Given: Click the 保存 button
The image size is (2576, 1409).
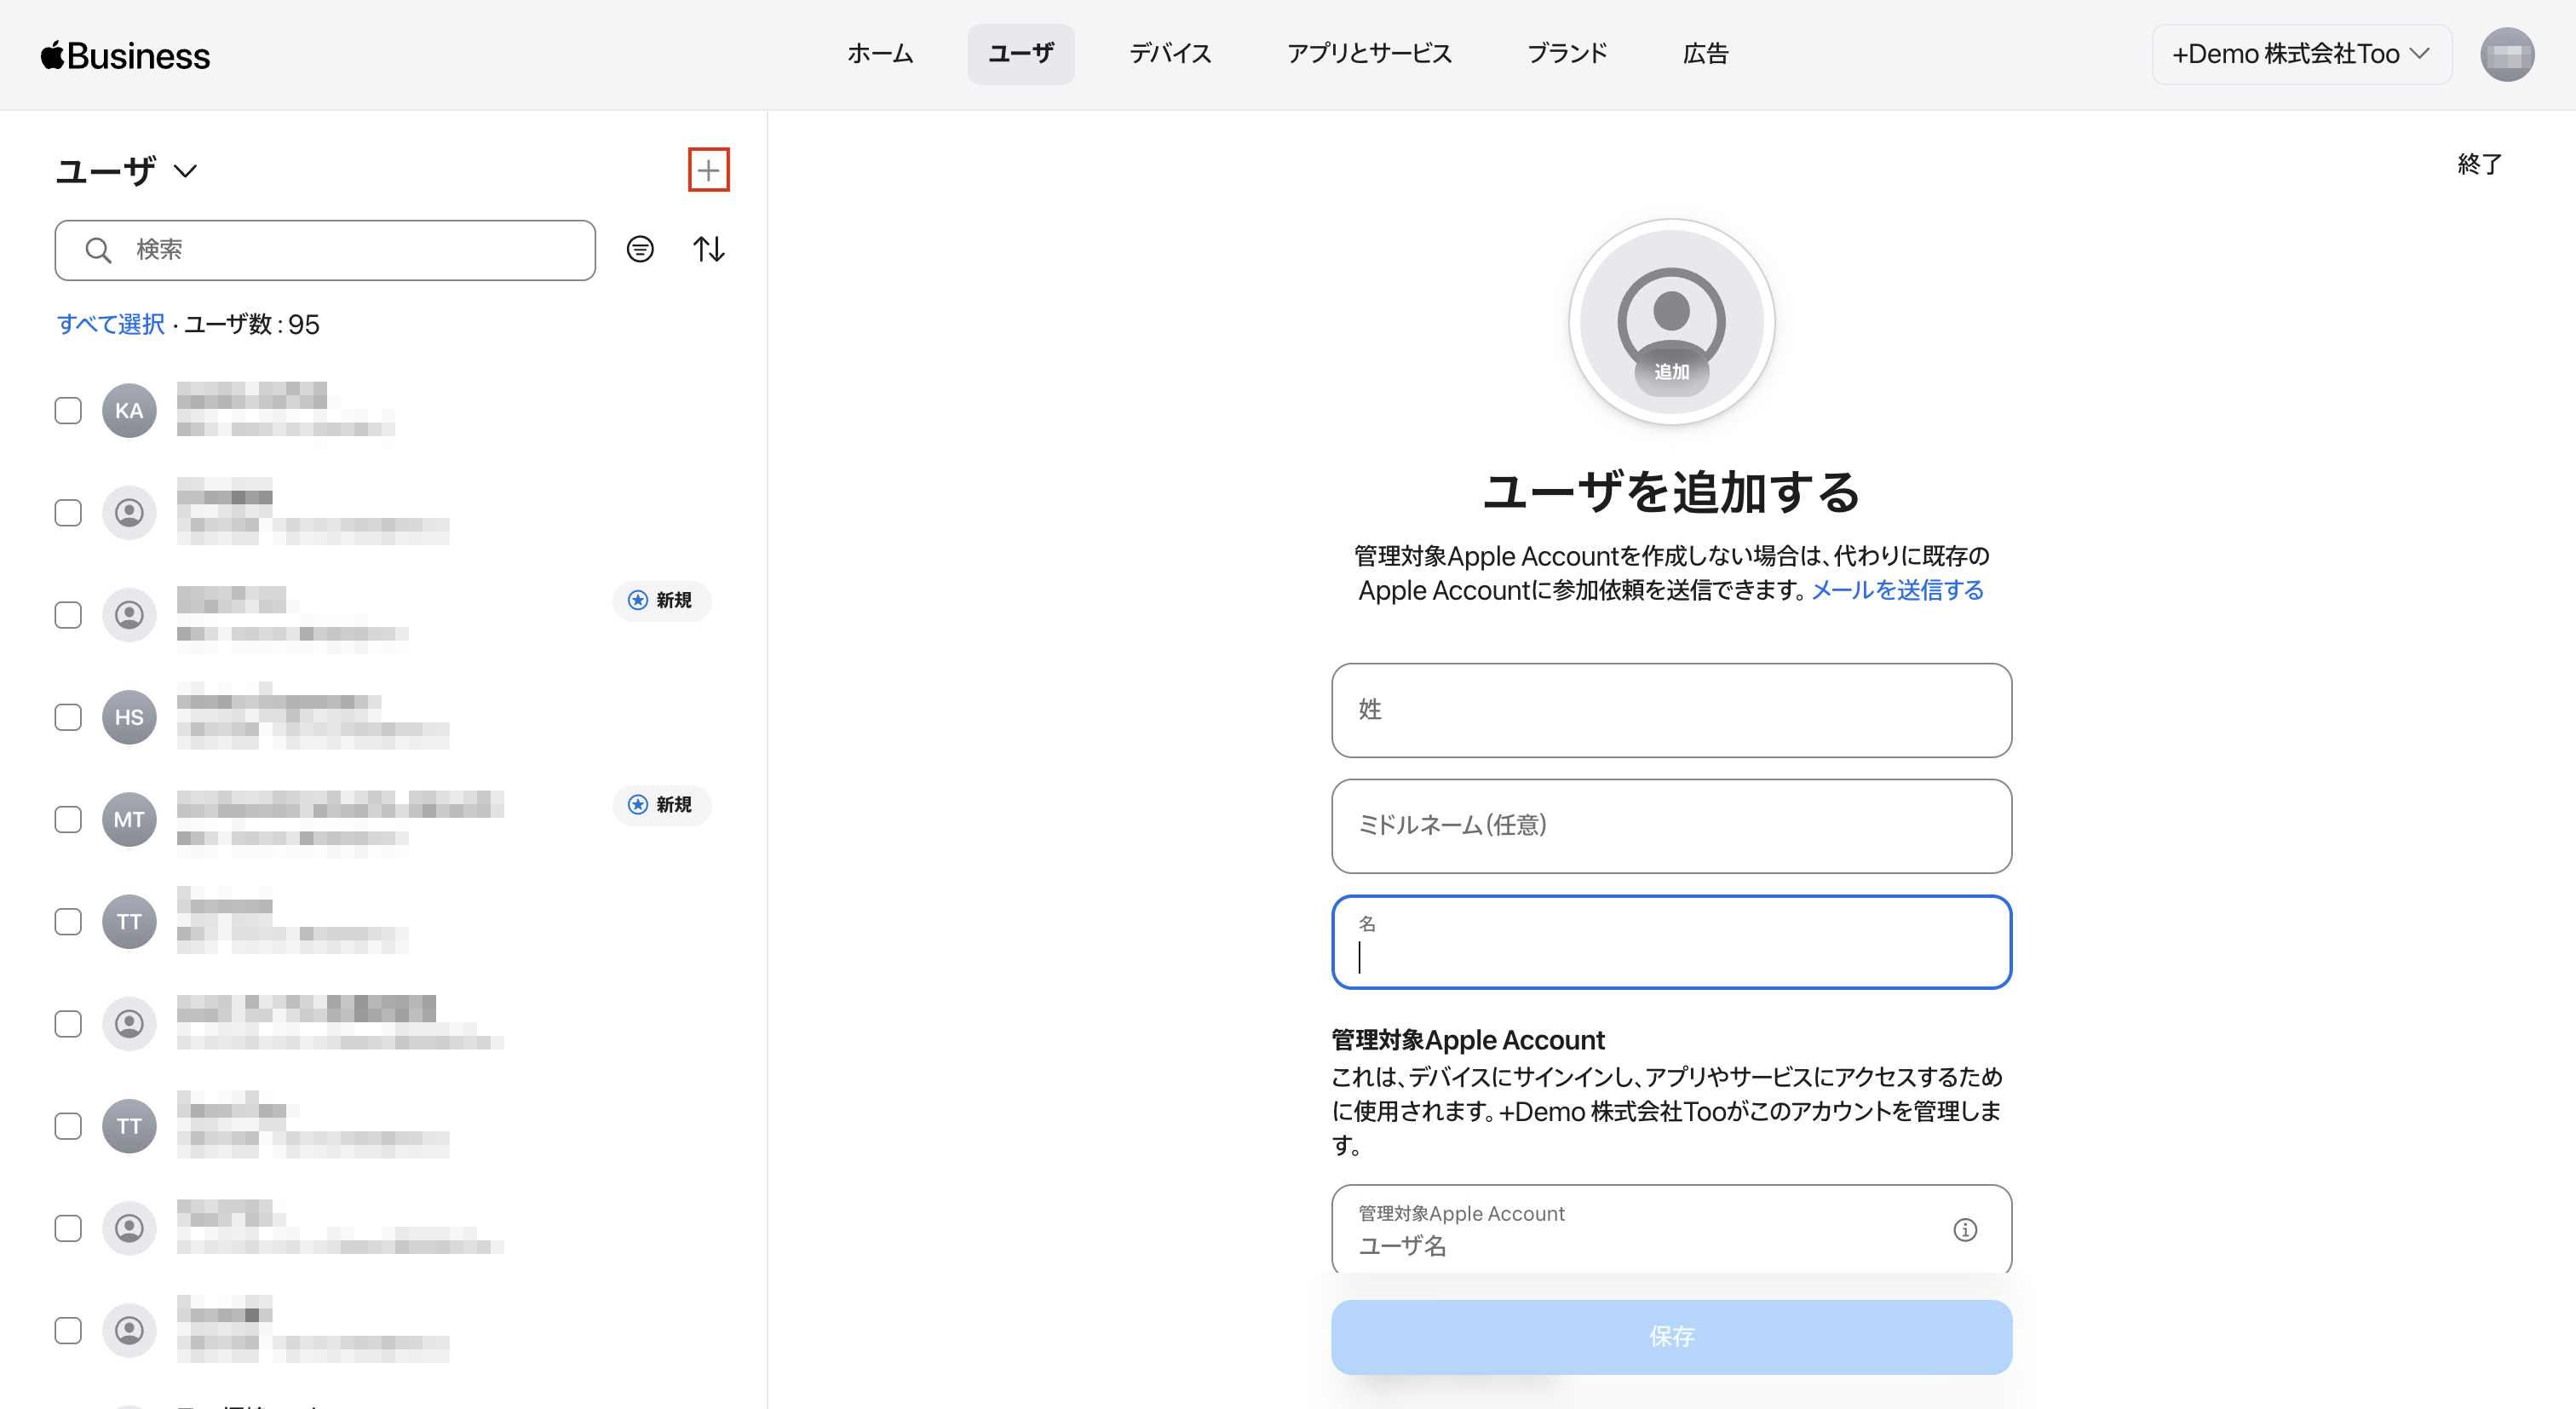Looking at the screenshot, I should [1671, 1336].
